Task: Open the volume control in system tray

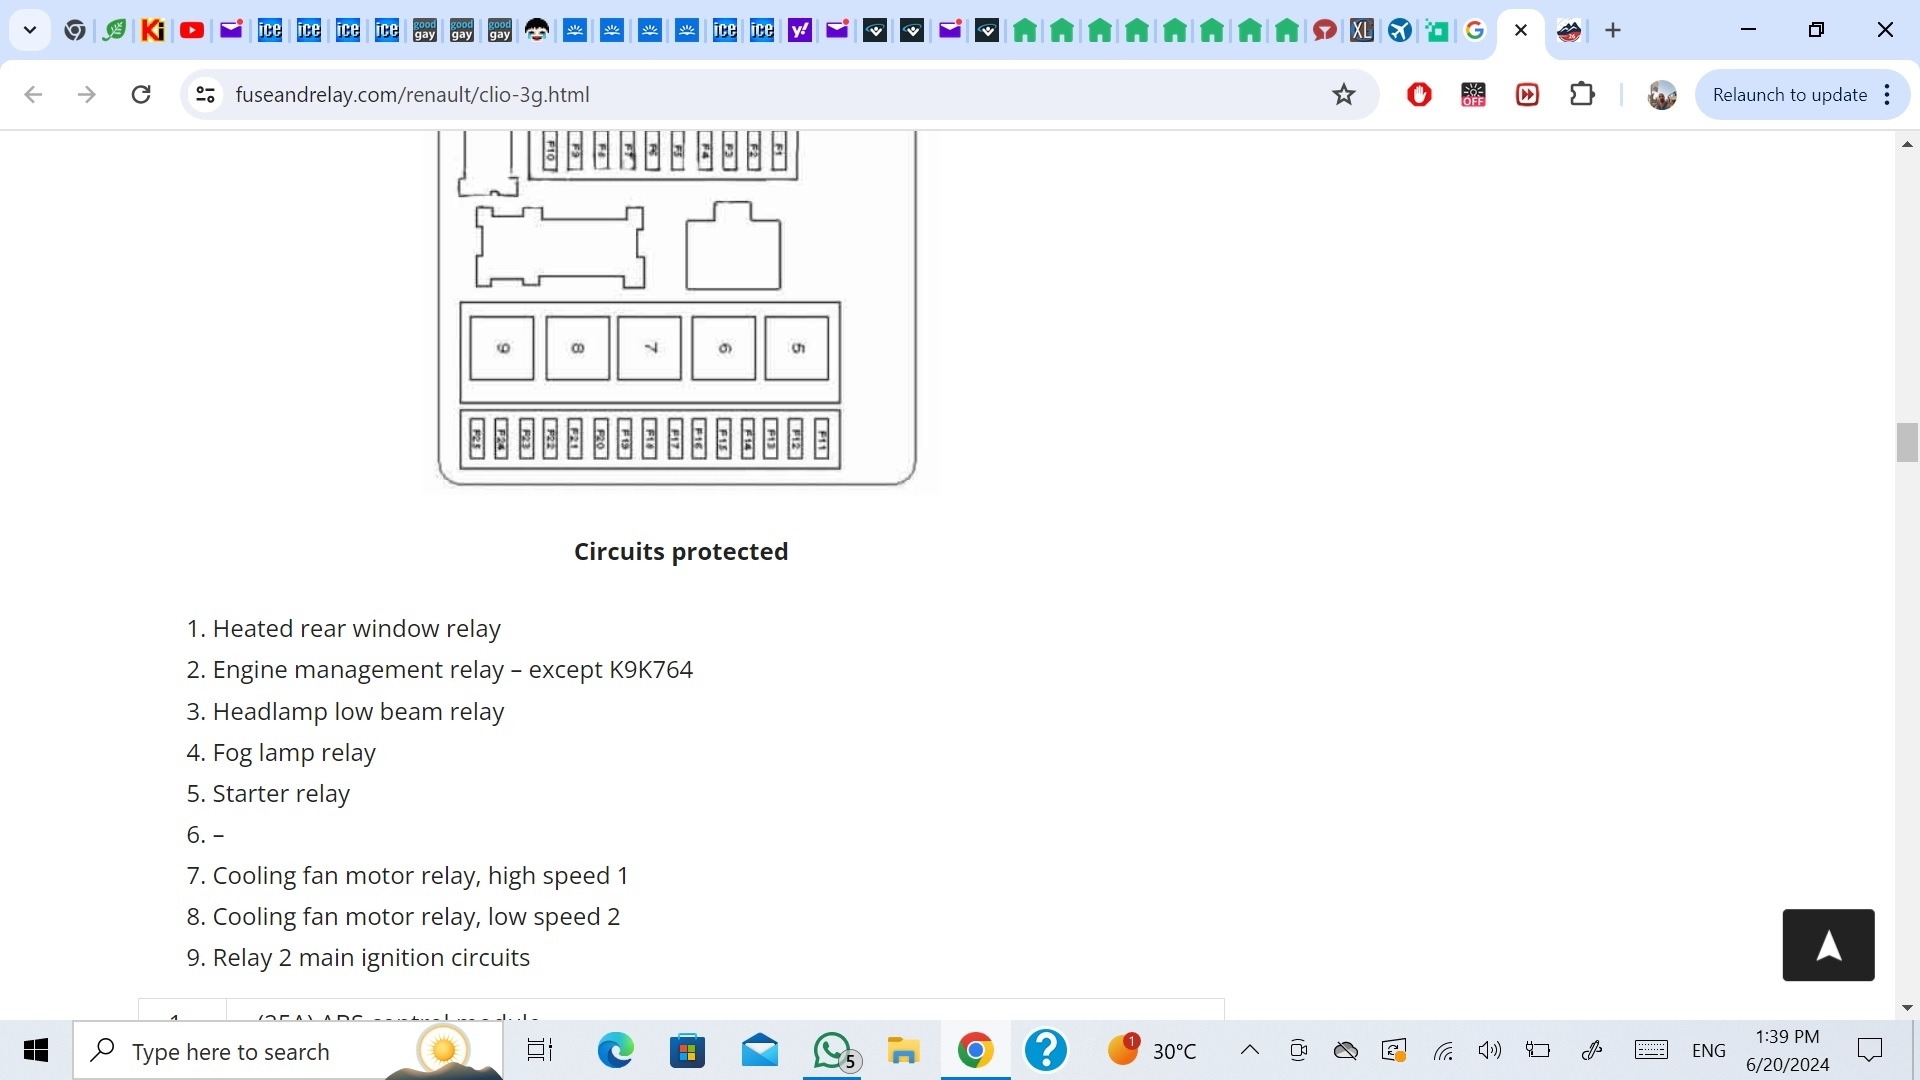Action: (1489, 1050)
